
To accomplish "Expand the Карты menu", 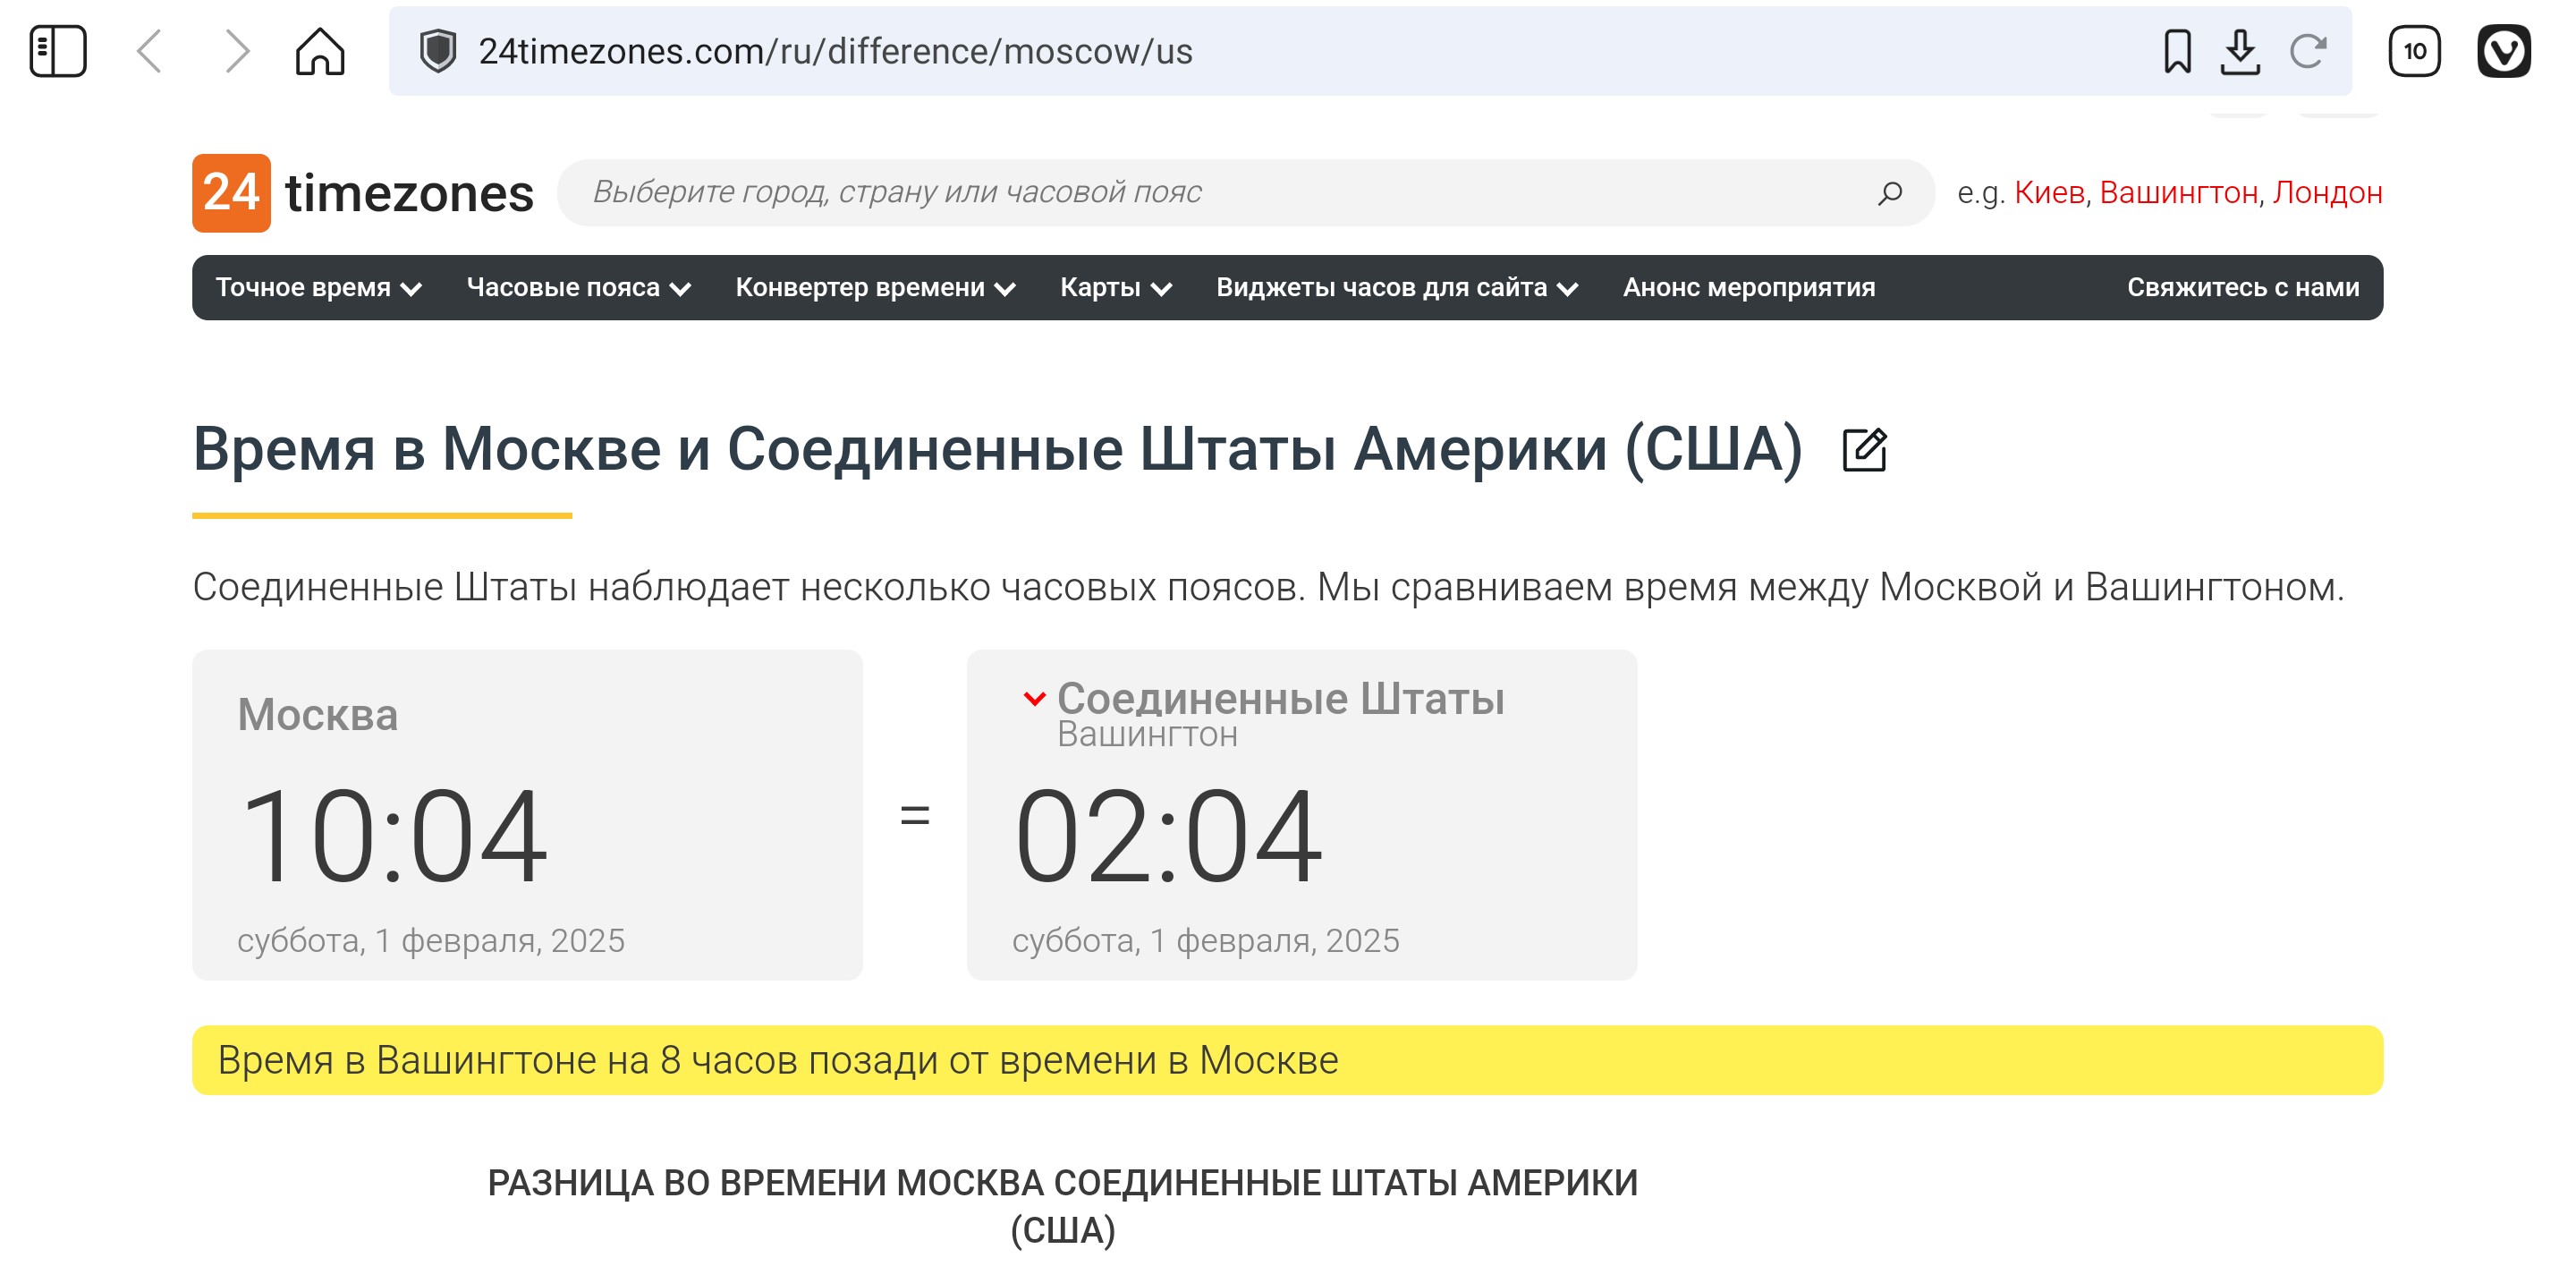I will [1115, 288].
